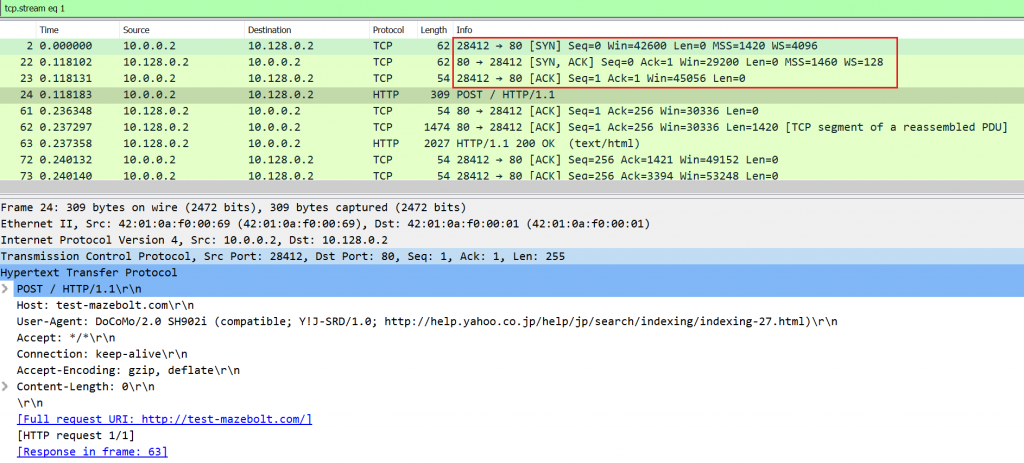Select the Transmission Control Protocol line
The image size is (1024, 463).
coord(512,257)
